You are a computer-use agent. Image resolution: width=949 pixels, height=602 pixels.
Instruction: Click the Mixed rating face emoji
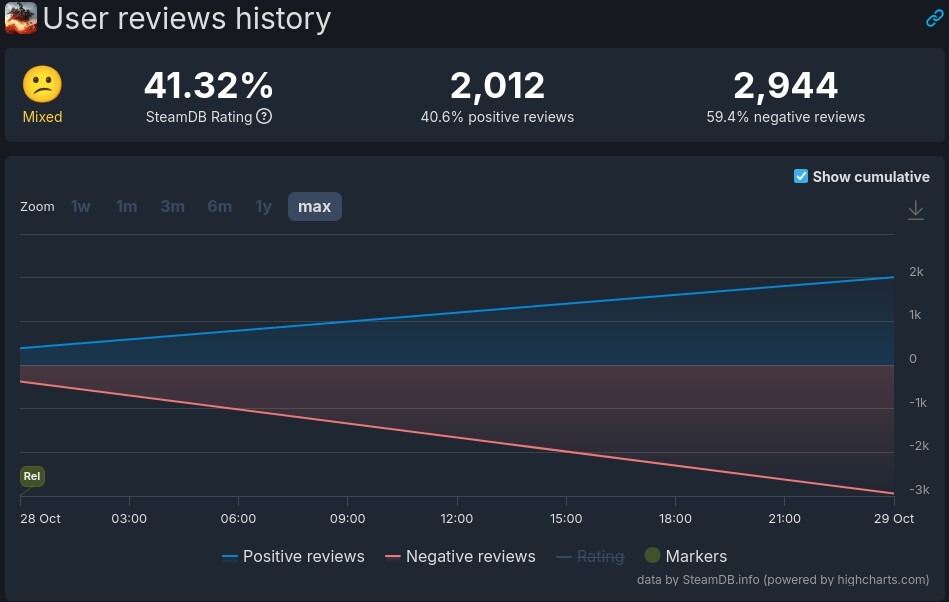point(42,86)
